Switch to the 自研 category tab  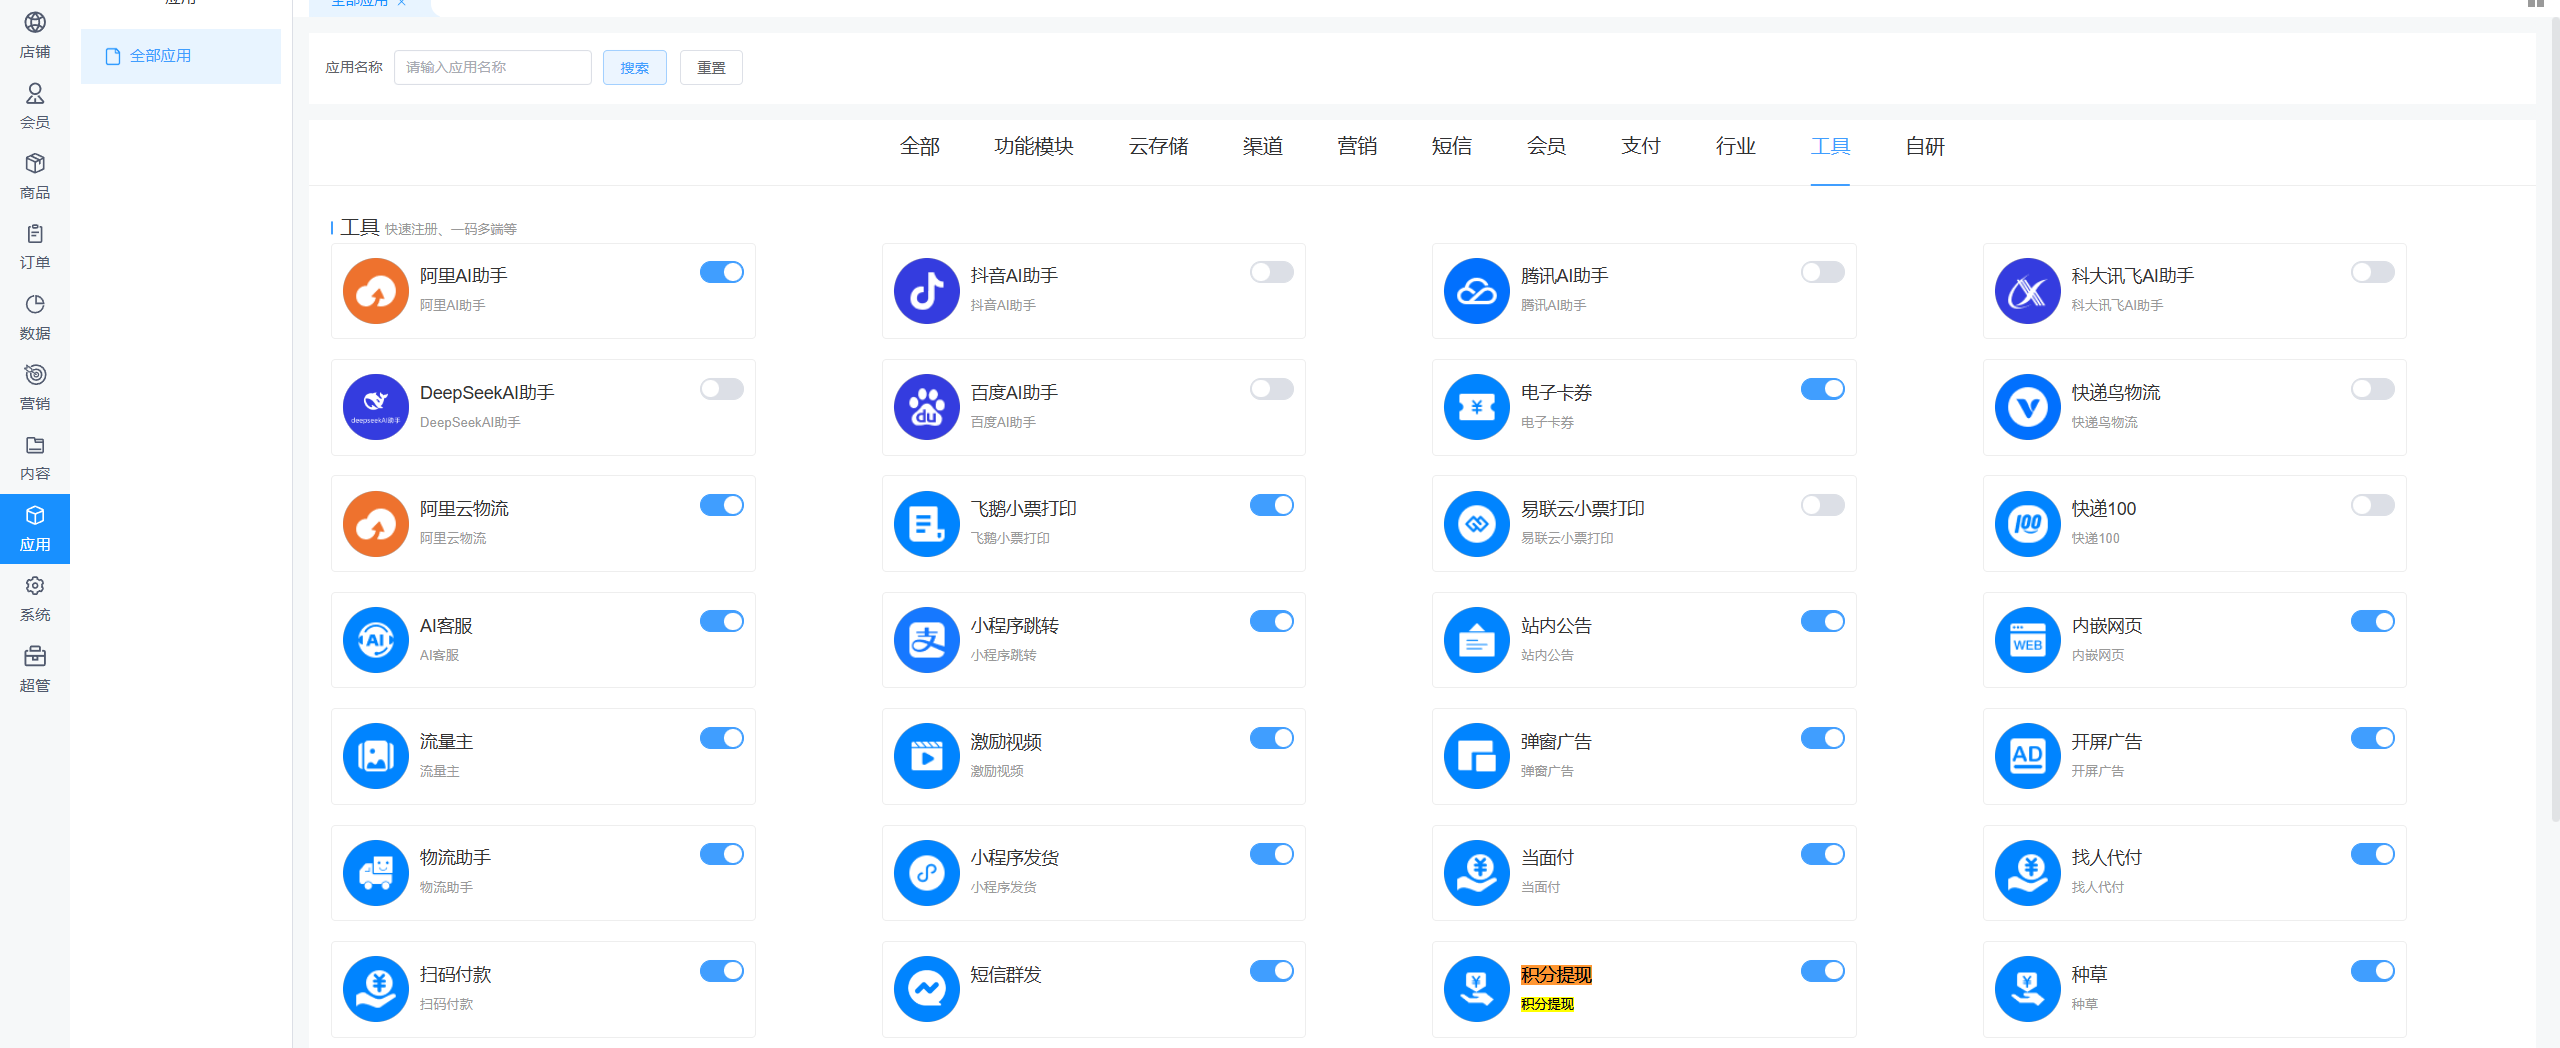coord(1925,147)
